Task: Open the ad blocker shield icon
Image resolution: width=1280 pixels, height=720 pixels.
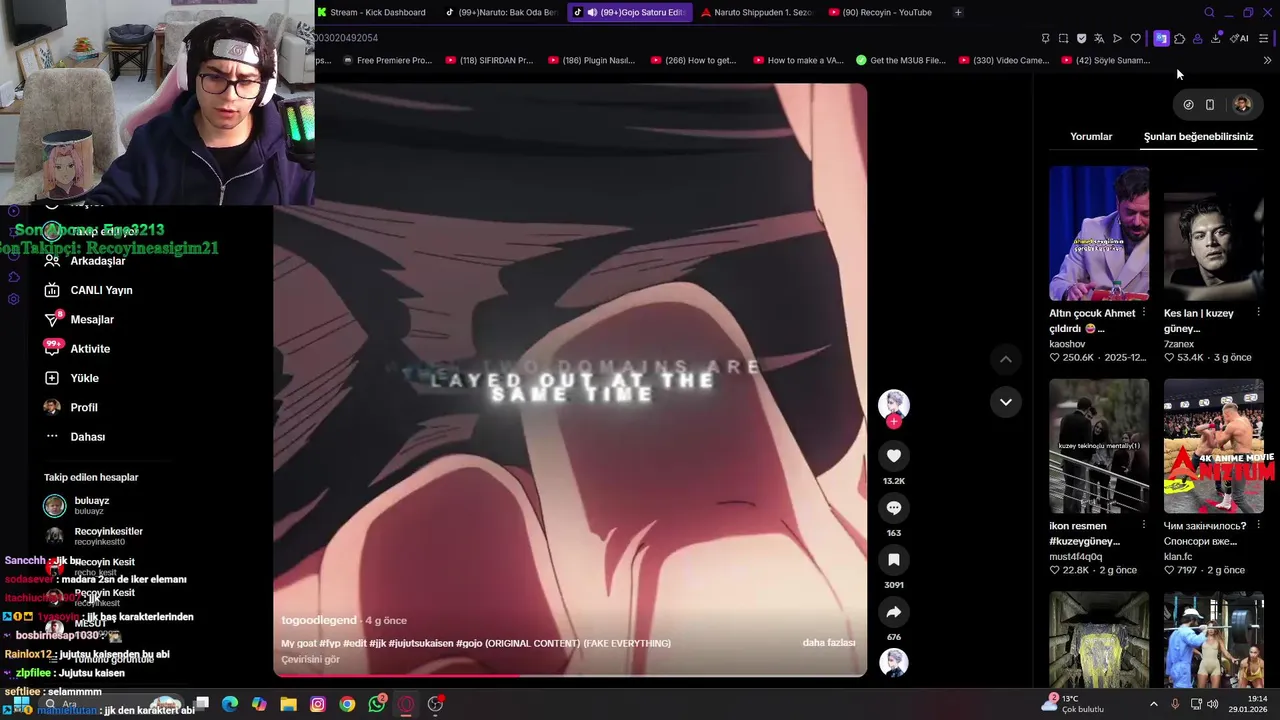Action: (1082, 39)
